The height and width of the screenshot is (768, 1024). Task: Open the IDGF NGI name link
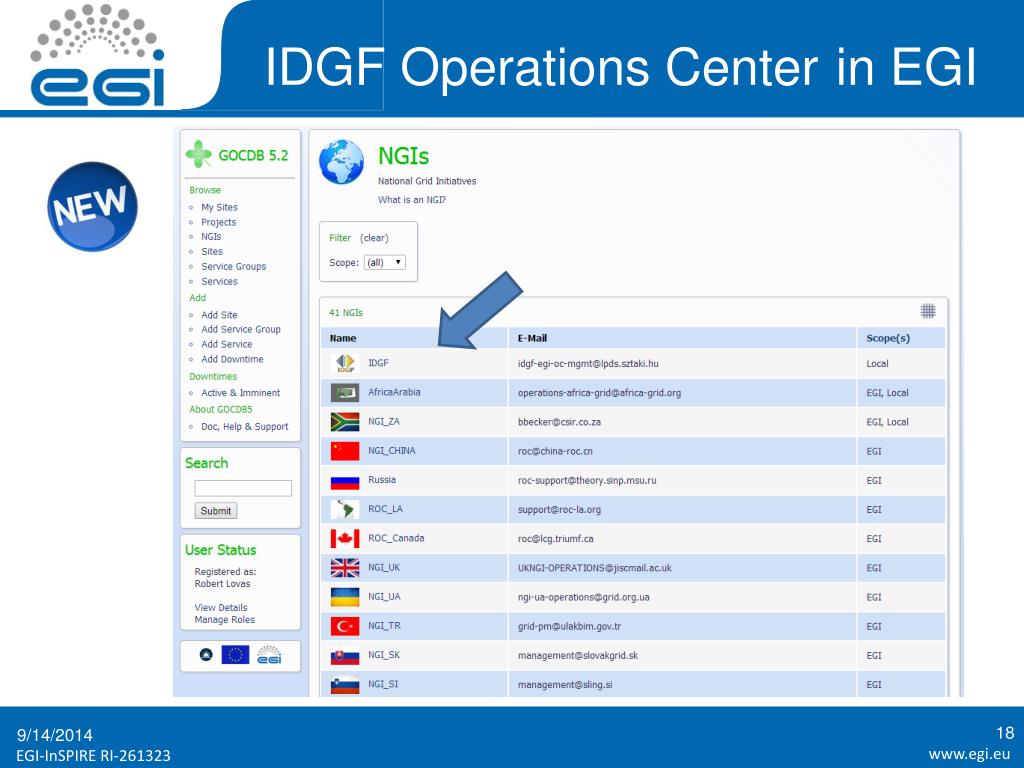[378, 363]
